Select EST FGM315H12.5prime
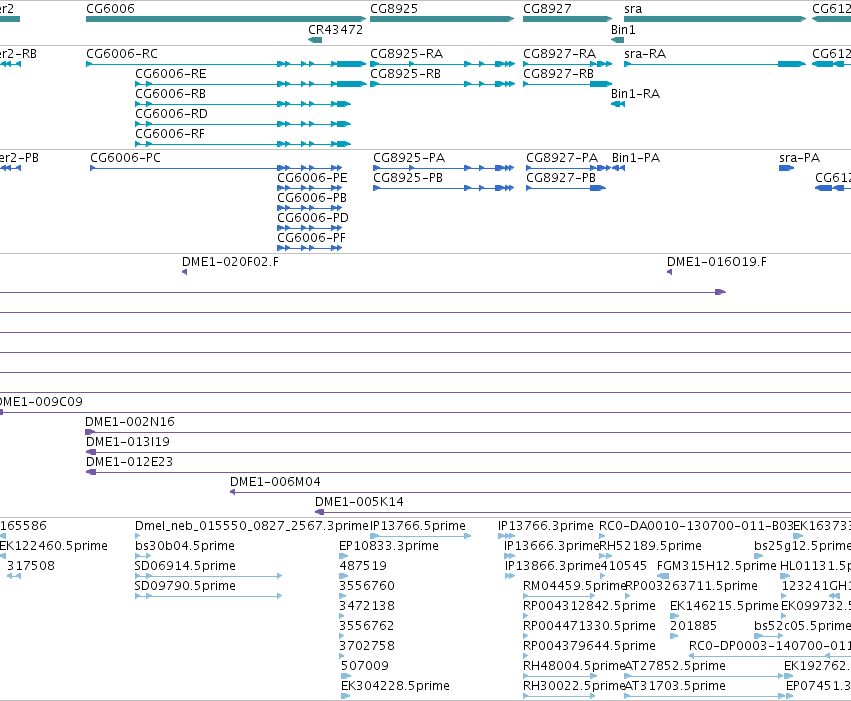The height and width of the screenshot is (701, 851). (x=716, y=566)
